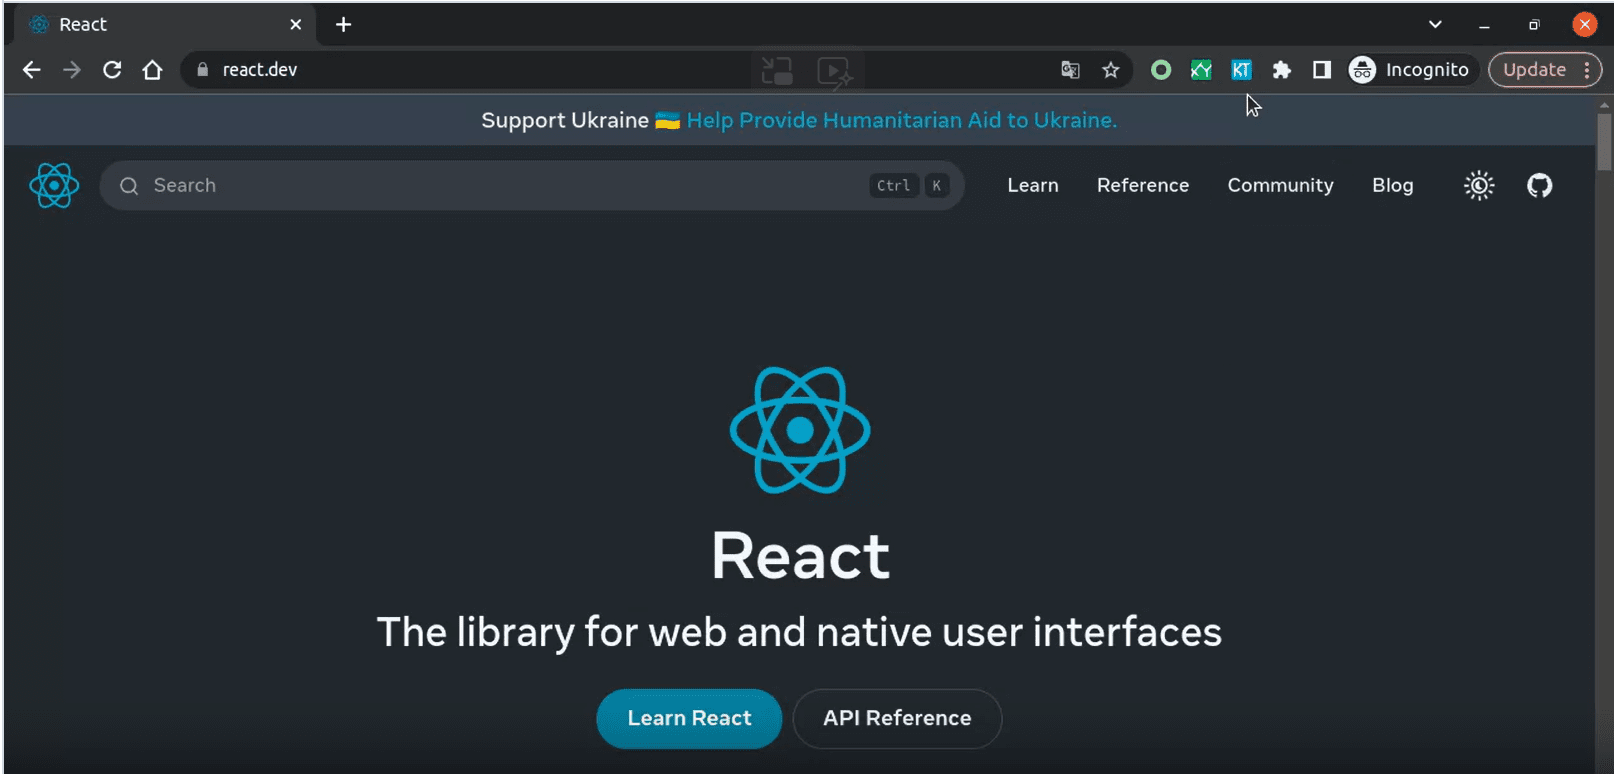Toggle the site dark/light theme icon
Viewport: 1614px width, 774px height.
coord(1479,185)
